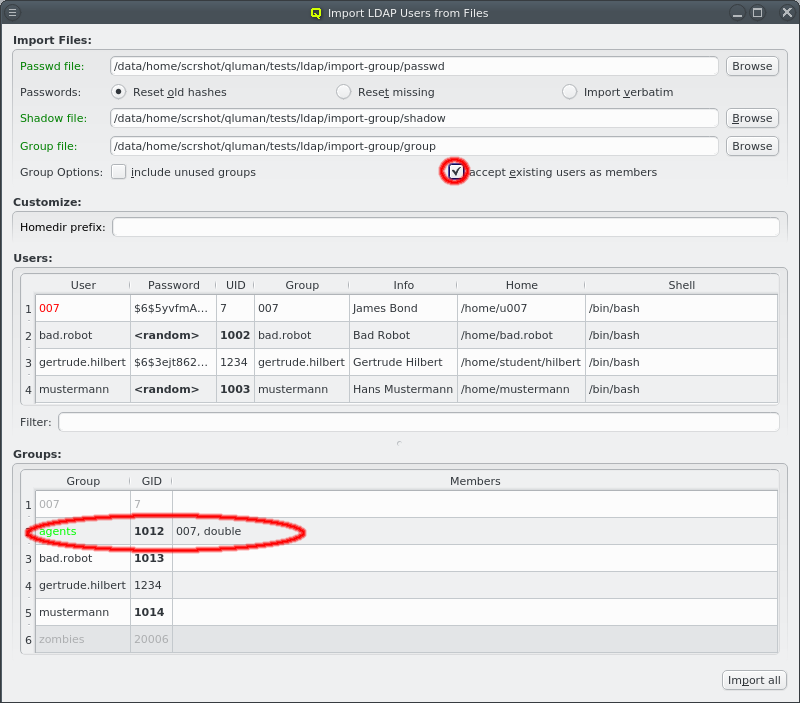
Task: Focus the Group file path field
Action: (x=414, y=146)
